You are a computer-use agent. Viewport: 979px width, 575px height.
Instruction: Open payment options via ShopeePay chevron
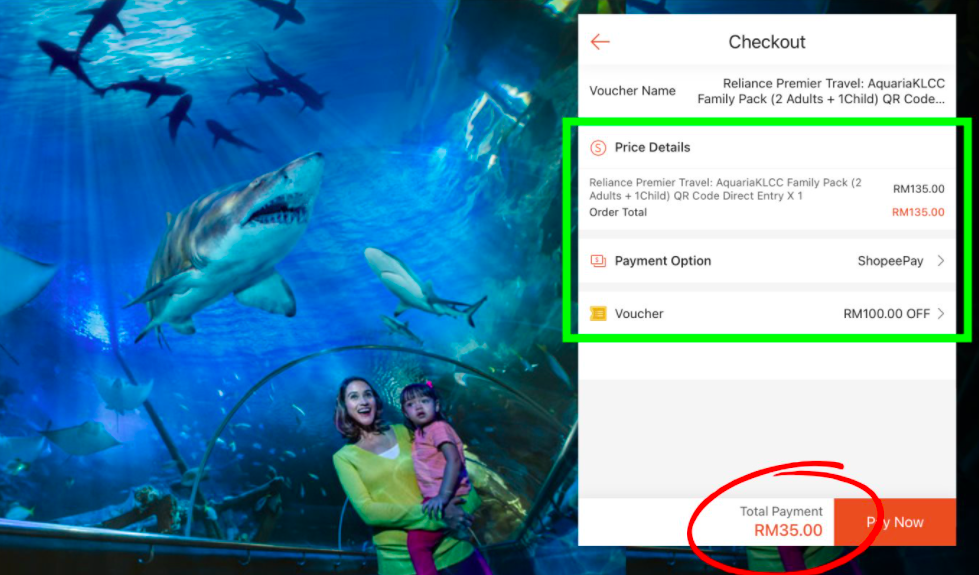(x=940, y=261)
